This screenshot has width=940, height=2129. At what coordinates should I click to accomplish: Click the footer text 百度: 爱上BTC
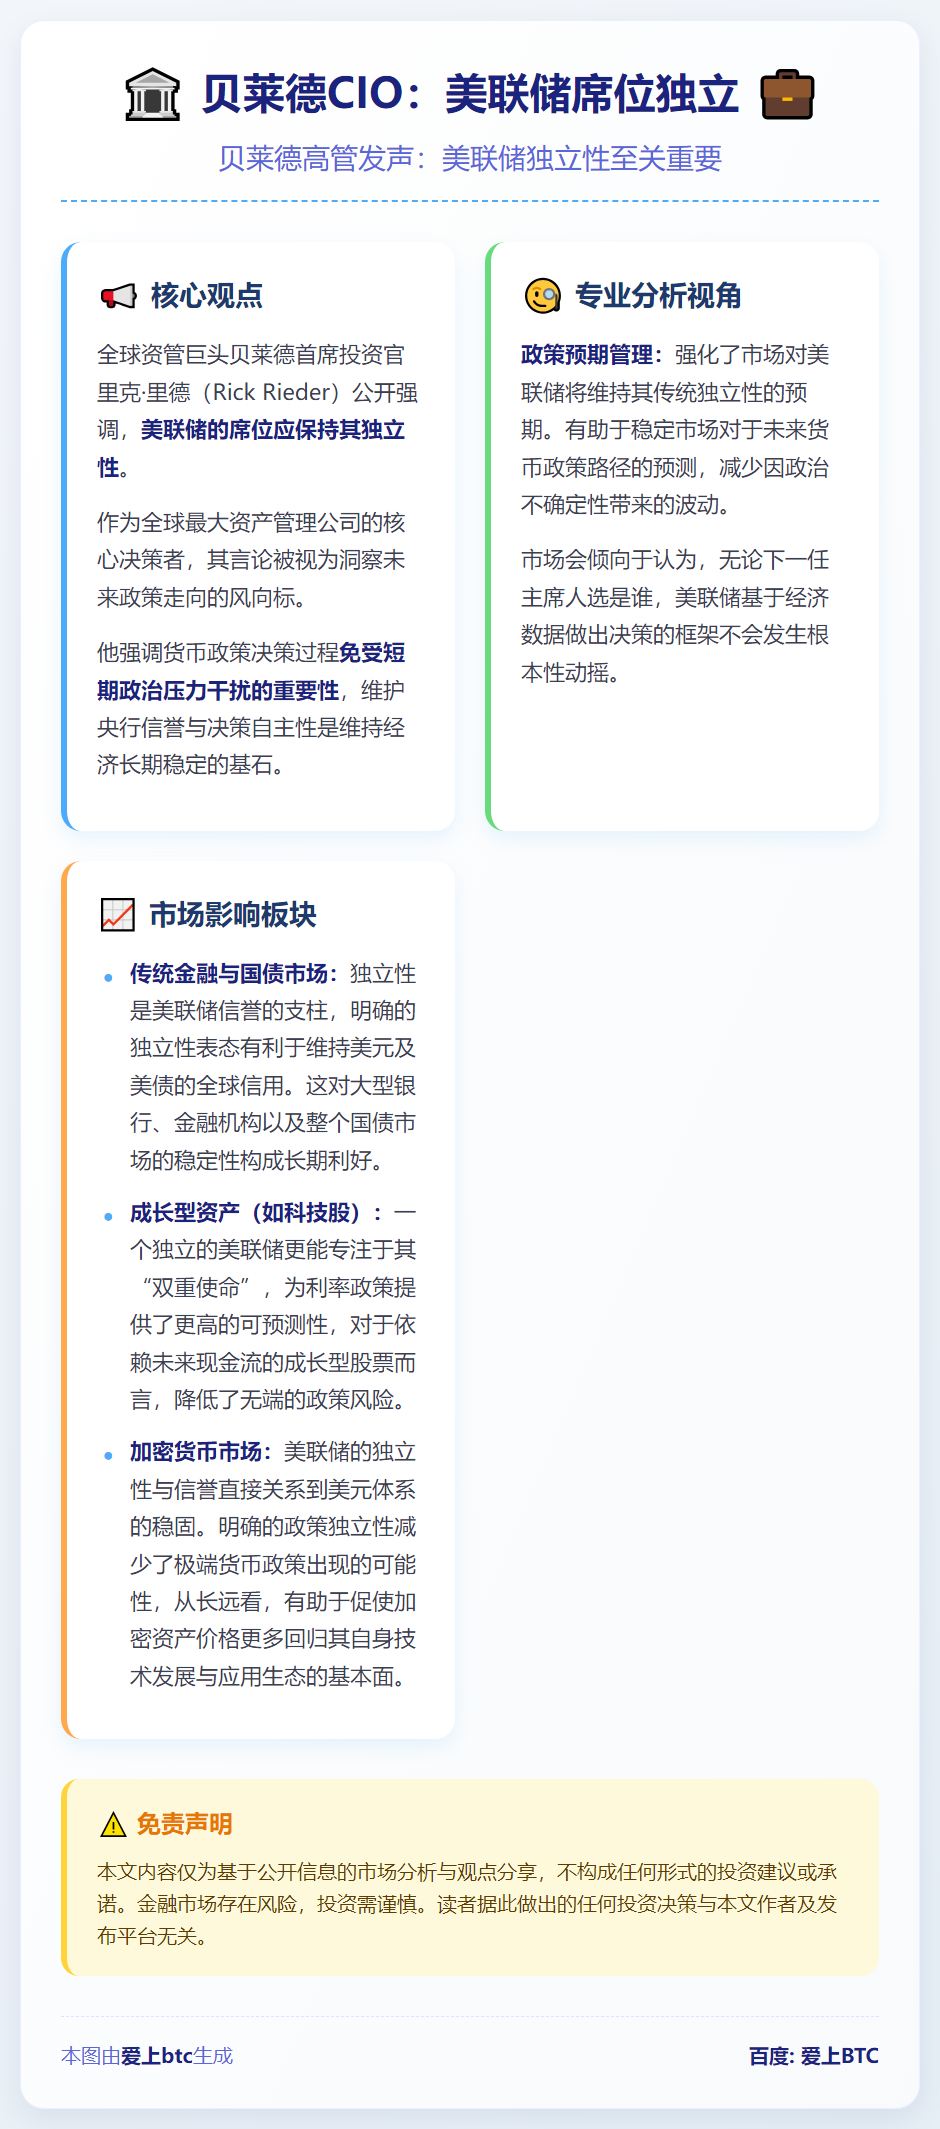point(814,2056)
